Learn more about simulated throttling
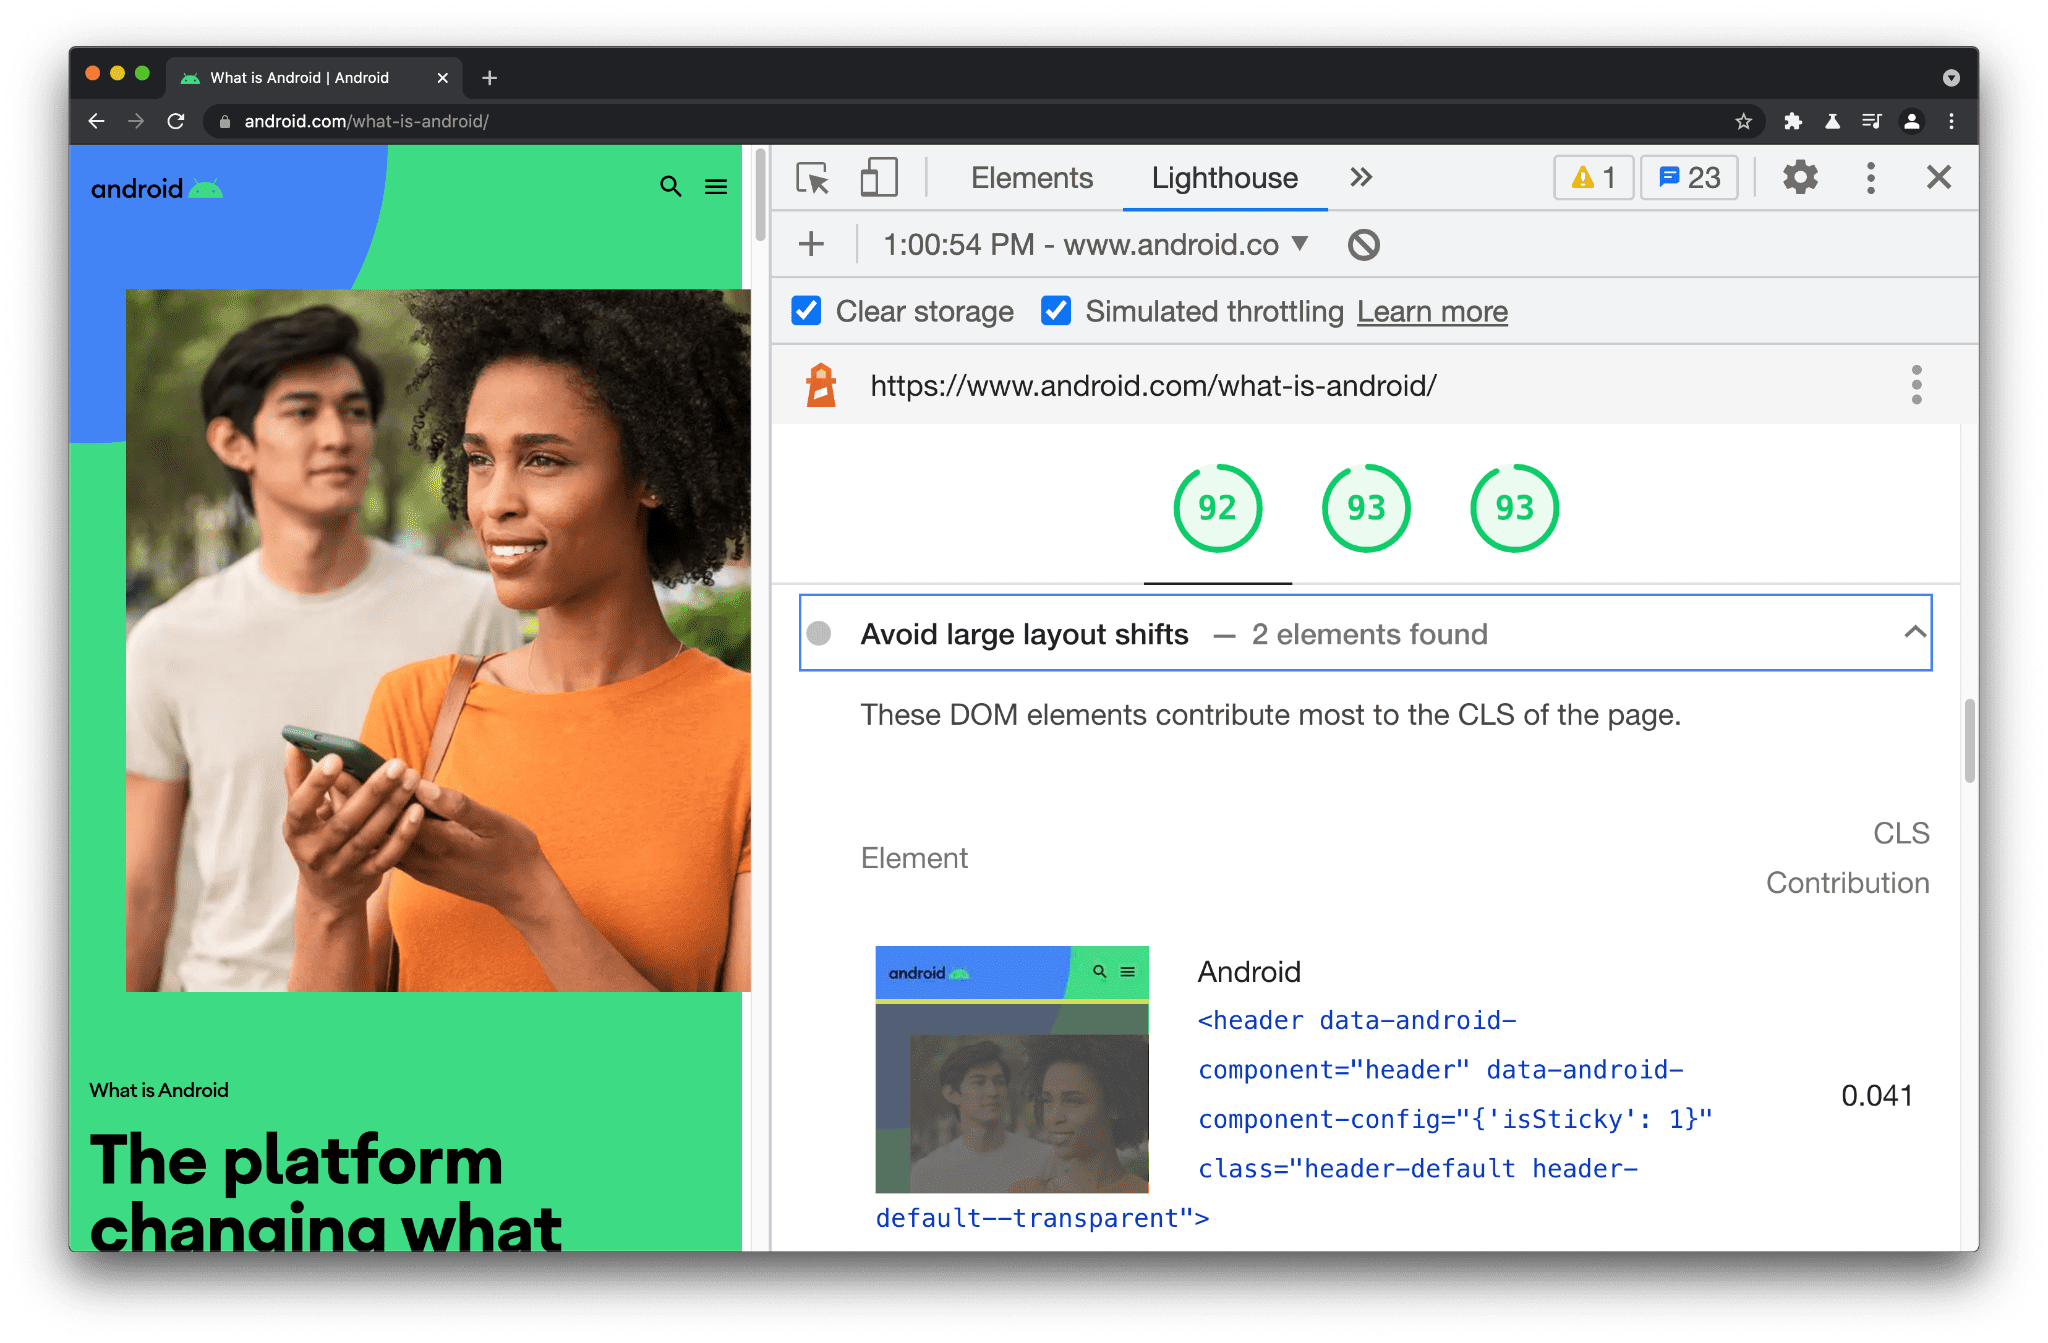The image size is (2048, 1343). pos(1431,313)
